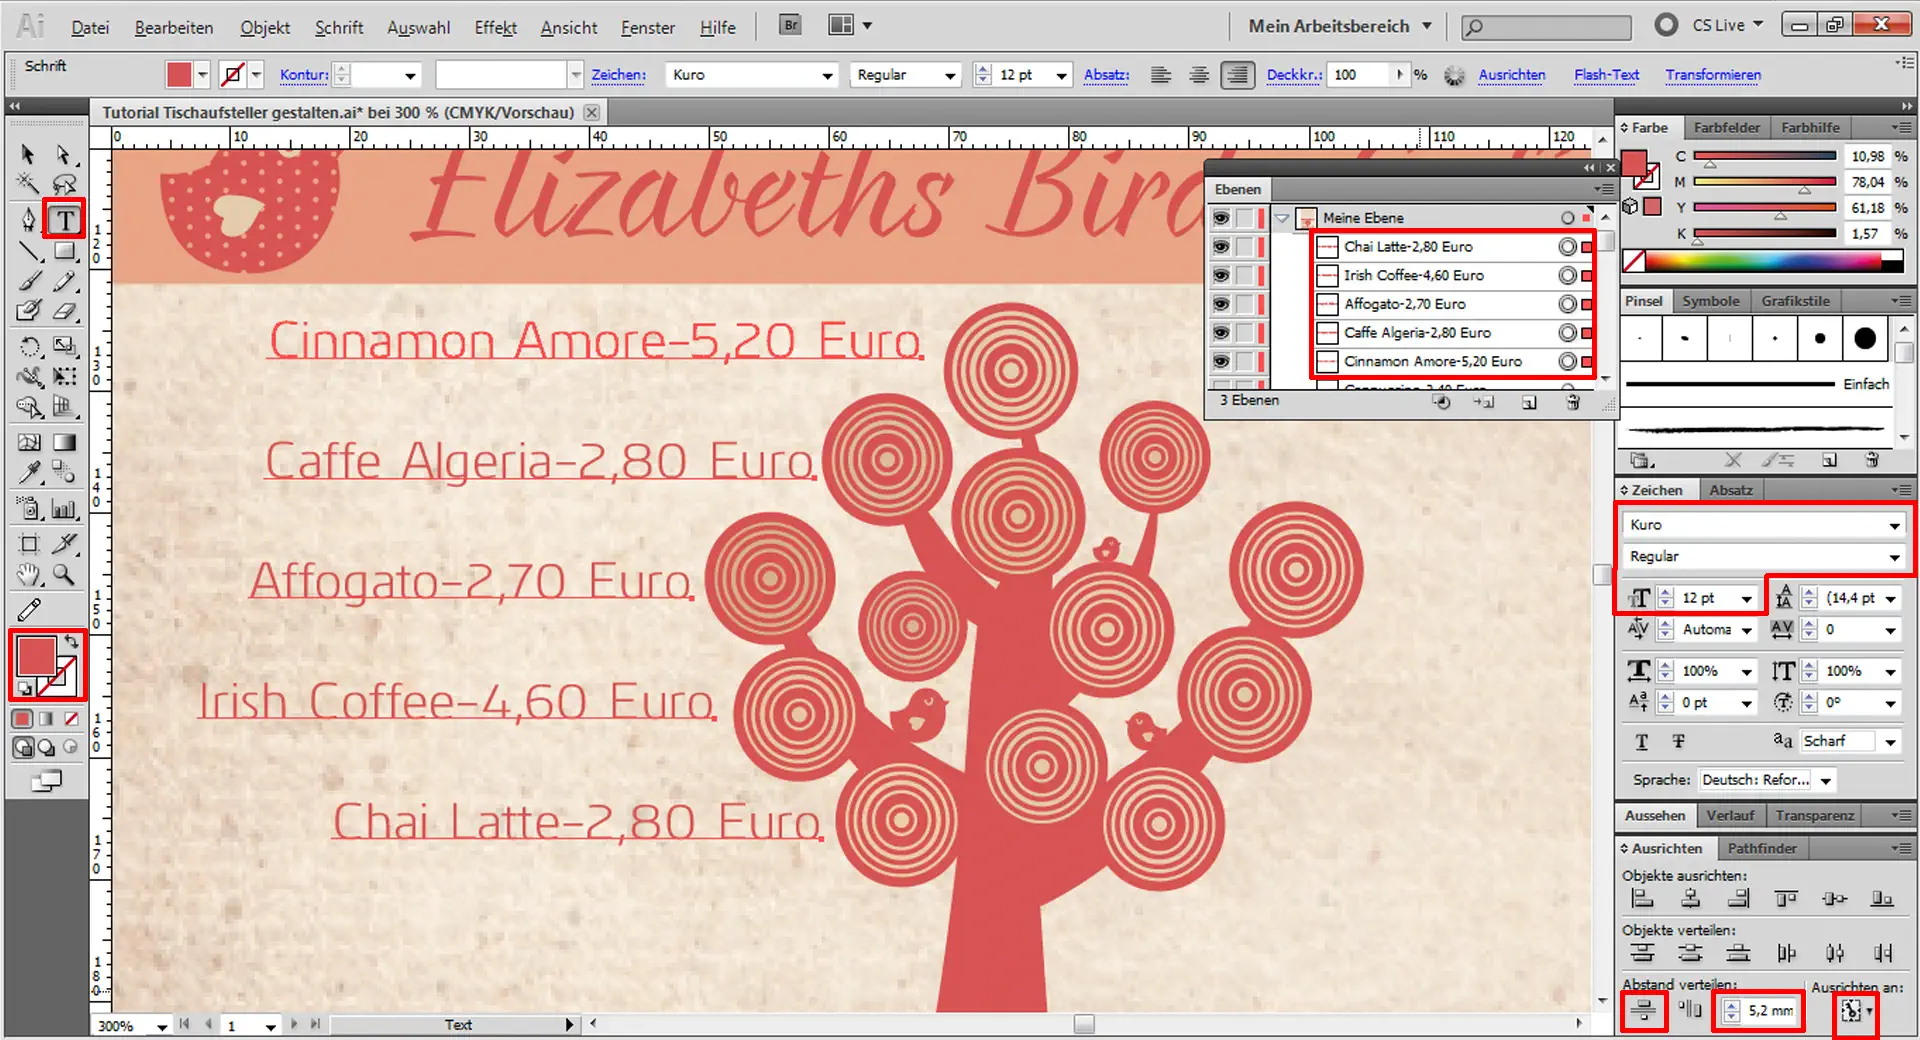Viewport: 1920px width, 1040px height.
Task: Pick the Eyedropper tool
Action: click(x=29, y=472)
